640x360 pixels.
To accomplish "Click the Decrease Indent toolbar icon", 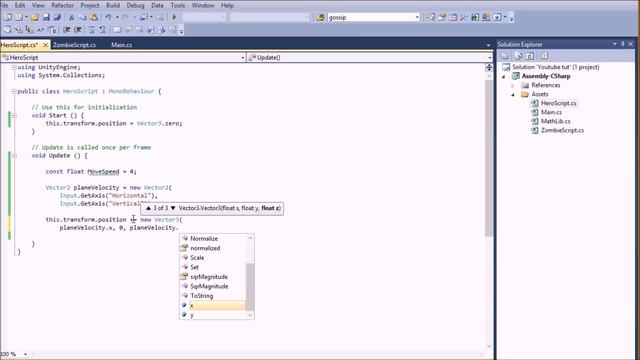I will [67, 30].
